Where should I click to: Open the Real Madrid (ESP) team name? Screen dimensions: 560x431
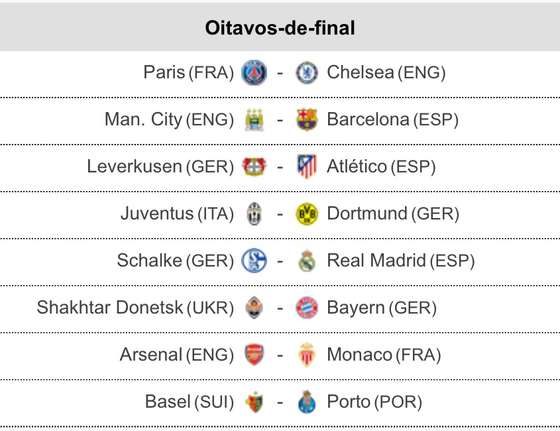click(x=401, y=261)
